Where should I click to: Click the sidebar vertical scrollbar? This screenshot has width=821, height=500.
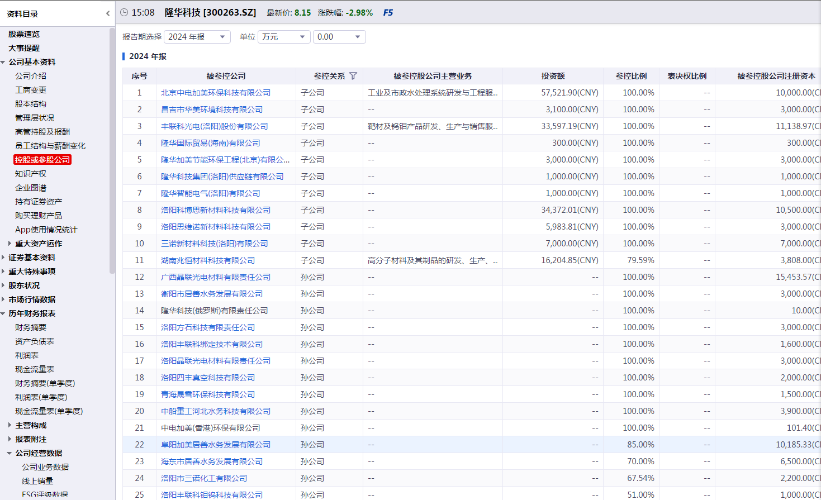(x=112, y=152)
